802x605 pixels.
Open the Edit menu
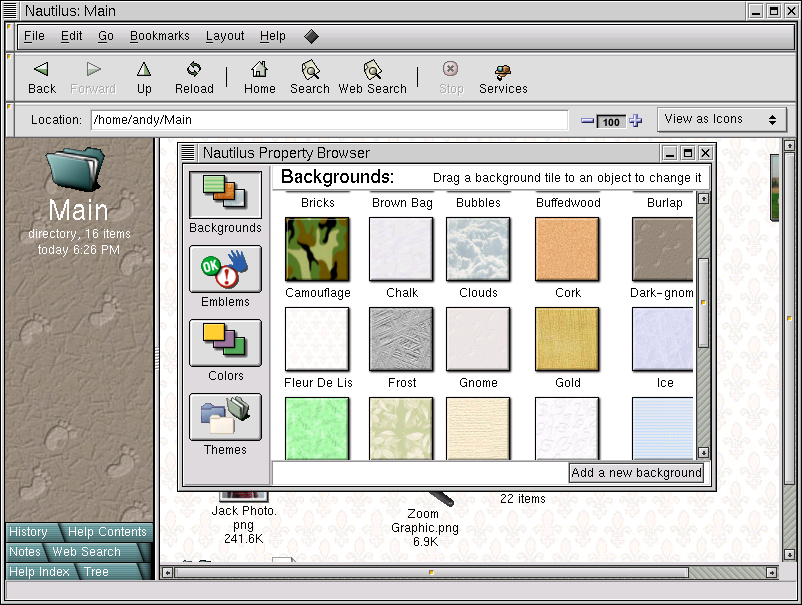coord(71,36)
